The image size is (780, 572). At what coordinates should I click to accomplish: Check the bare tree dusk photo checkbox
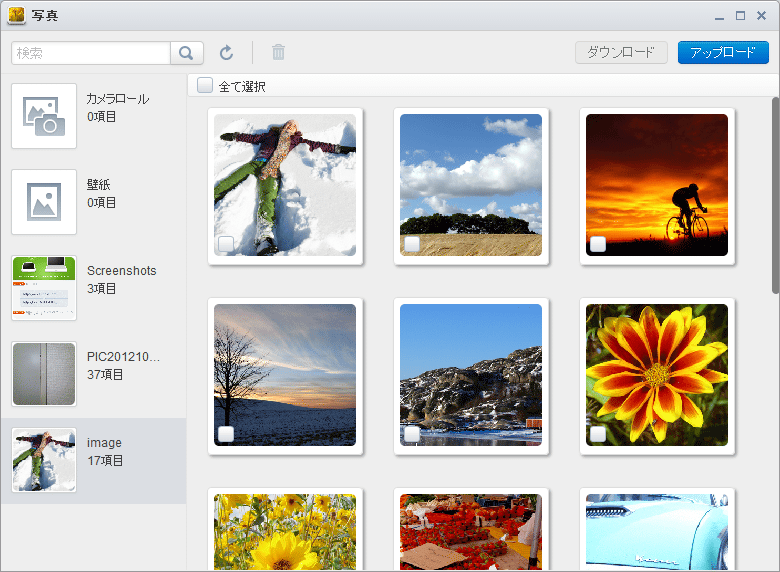226,434
